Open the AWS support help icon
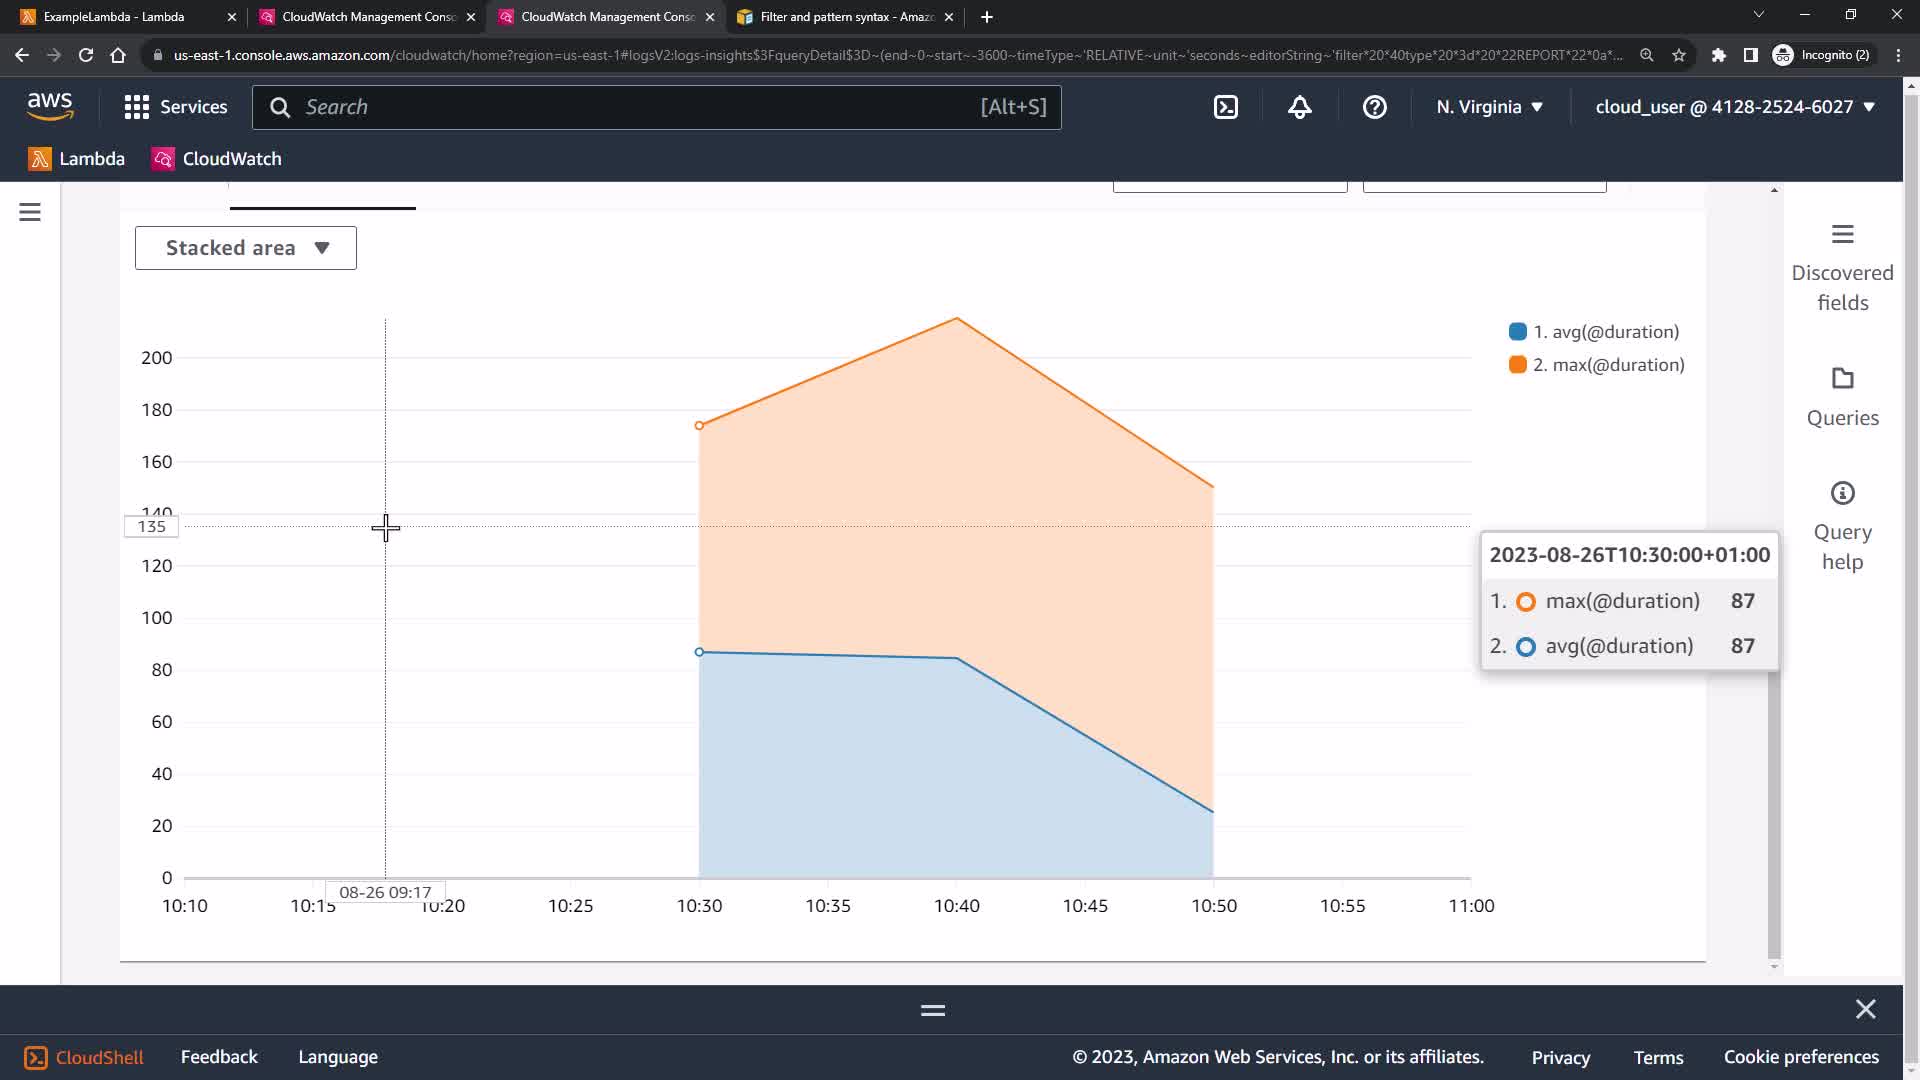This screenshot has width=1920, height=1080. tap(1374, 107)
